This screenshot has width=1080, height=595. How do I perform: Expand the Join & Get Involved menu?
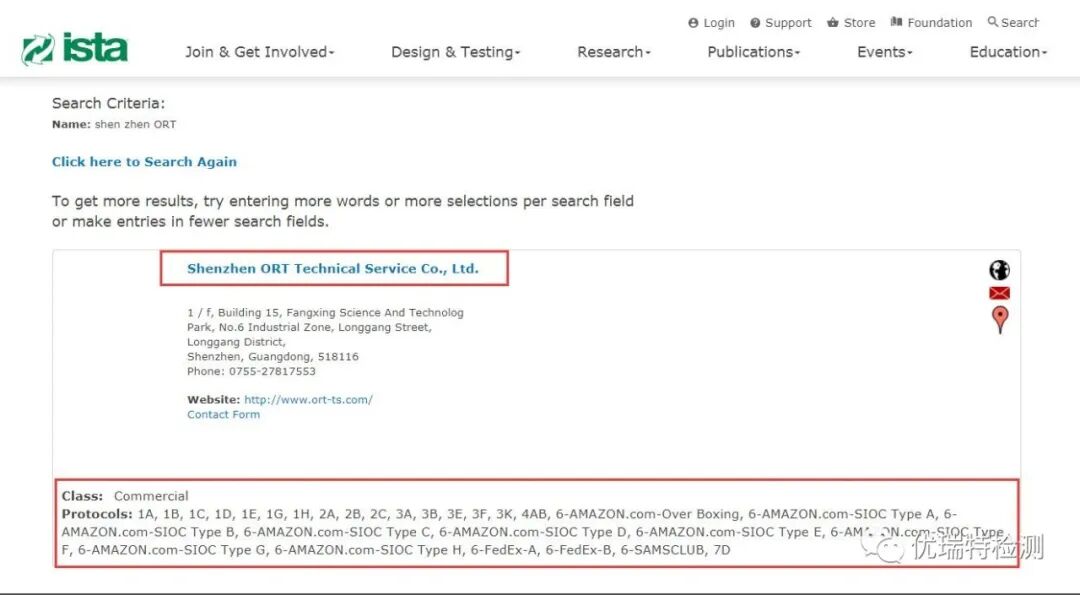coord(260,52)
